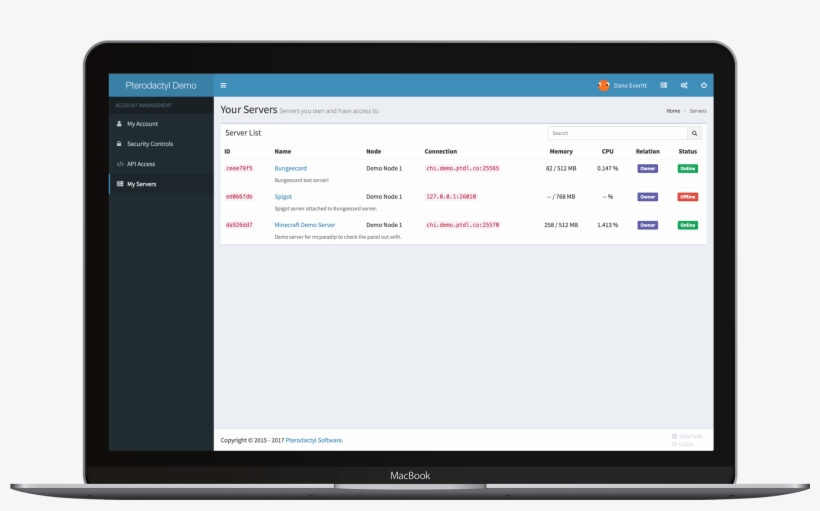Click the red Offline status badge
Image resolution: width=820 pixels, height=511 pixels.
[687, 197]
